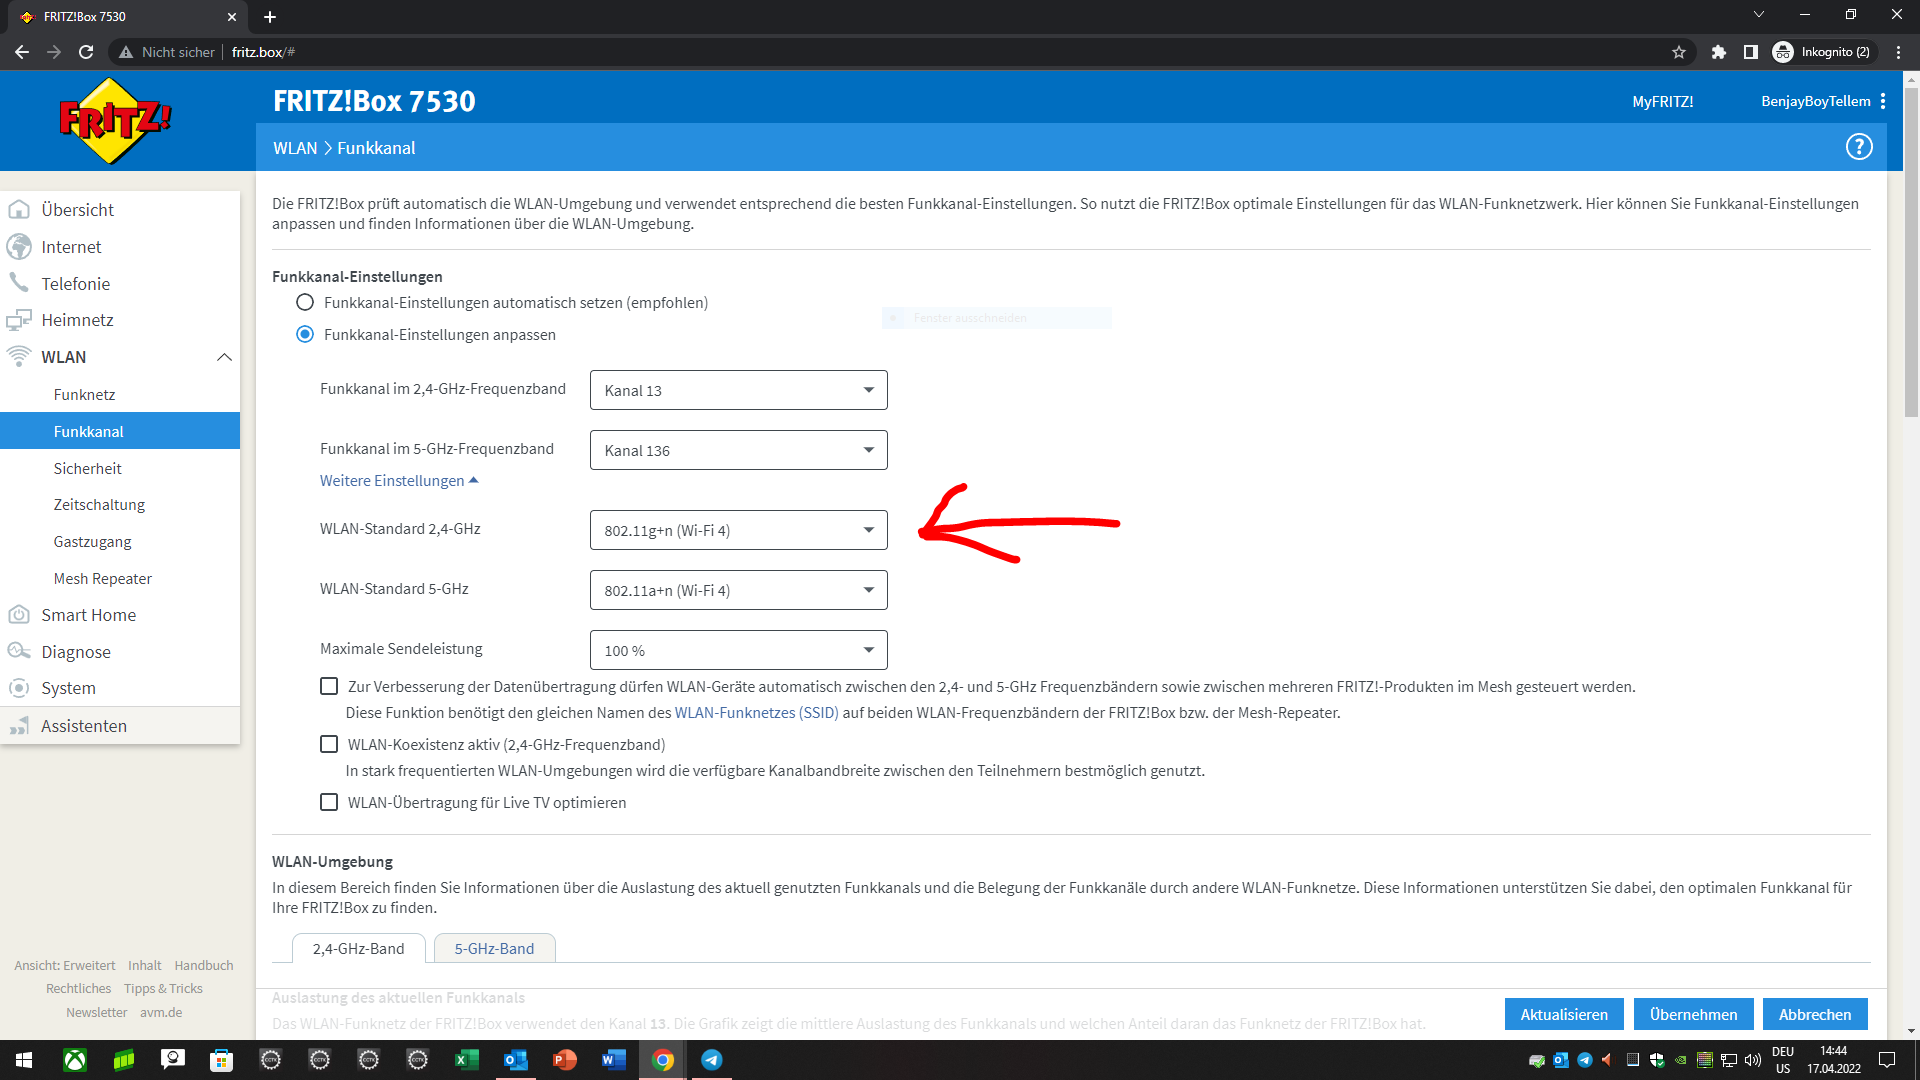Image resolution: width=1920 pixels, height=1080 pixels.
Task: Bookmark page with star icon
Action: [x=1679, y=52]
